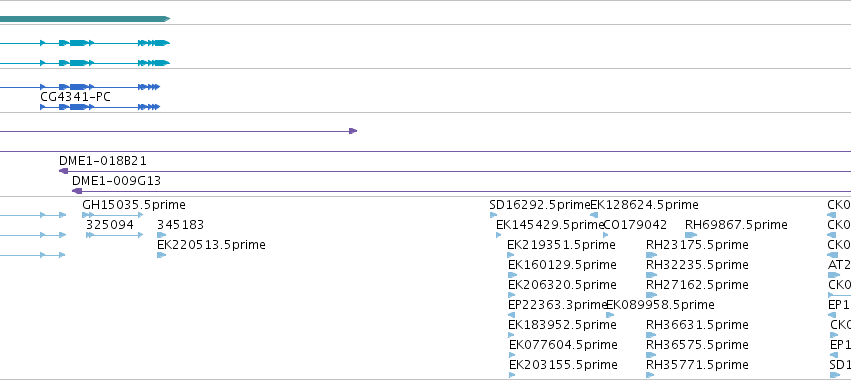Screen dimensions: 851x380
Task: Select the RH36631.5prime EST label
Action: click(x=697, y=325)
